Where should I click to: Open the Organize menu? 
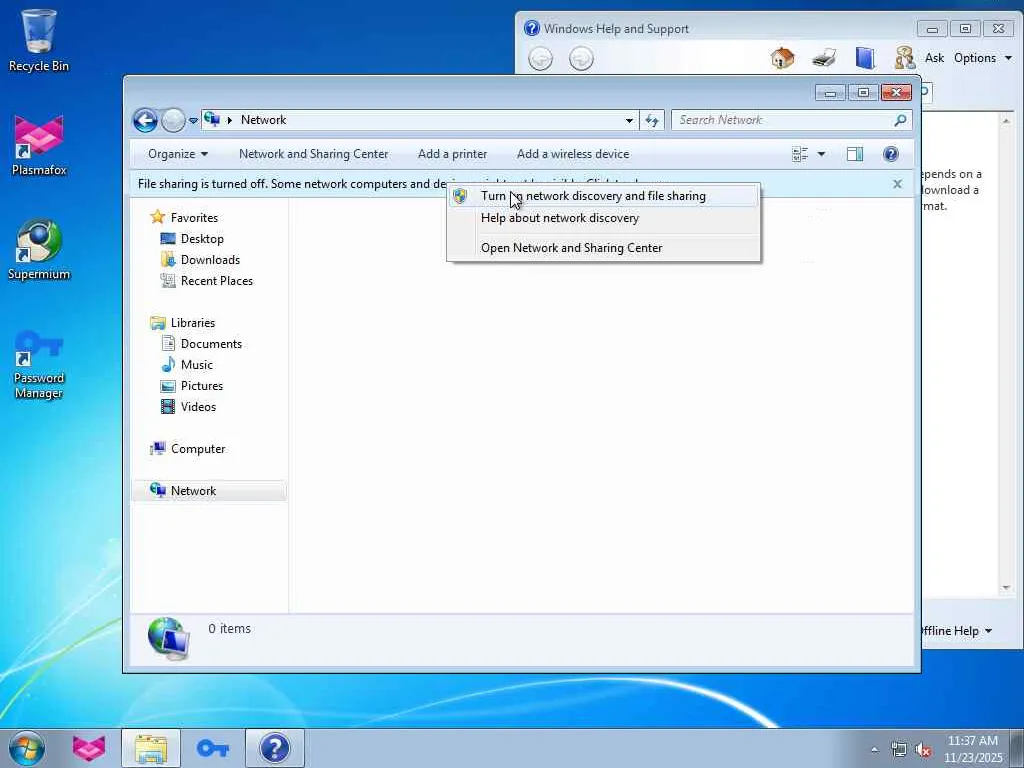pyautogui.click(x=178, y=154)
